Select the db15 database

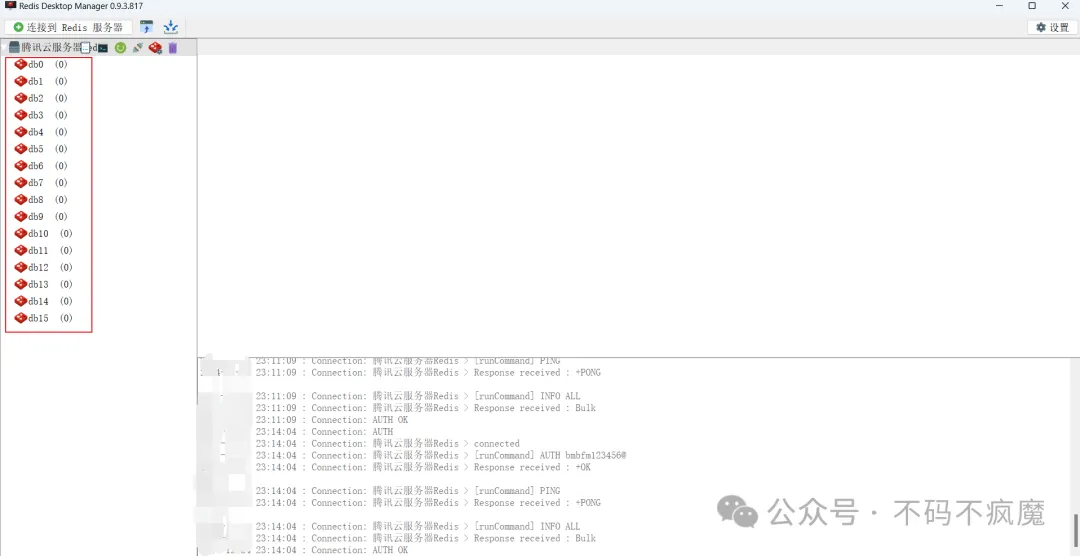[38, 318]
